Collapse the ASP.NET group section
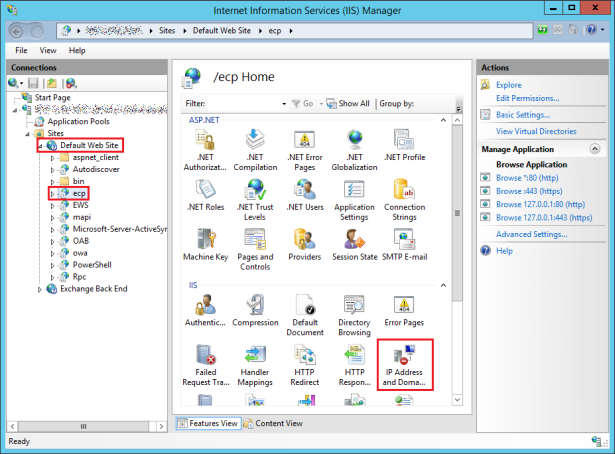Viewport: 615px width, 454px height. point(443,120)
